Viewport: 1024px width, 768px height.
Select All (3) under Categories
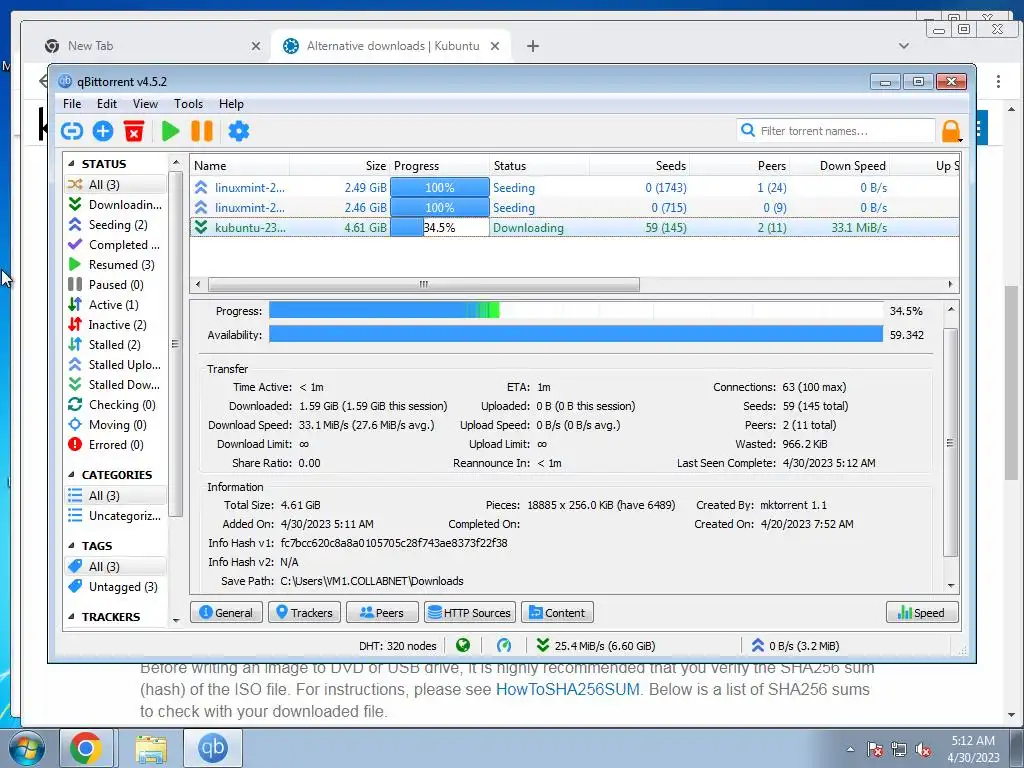(x=116, y=496)
